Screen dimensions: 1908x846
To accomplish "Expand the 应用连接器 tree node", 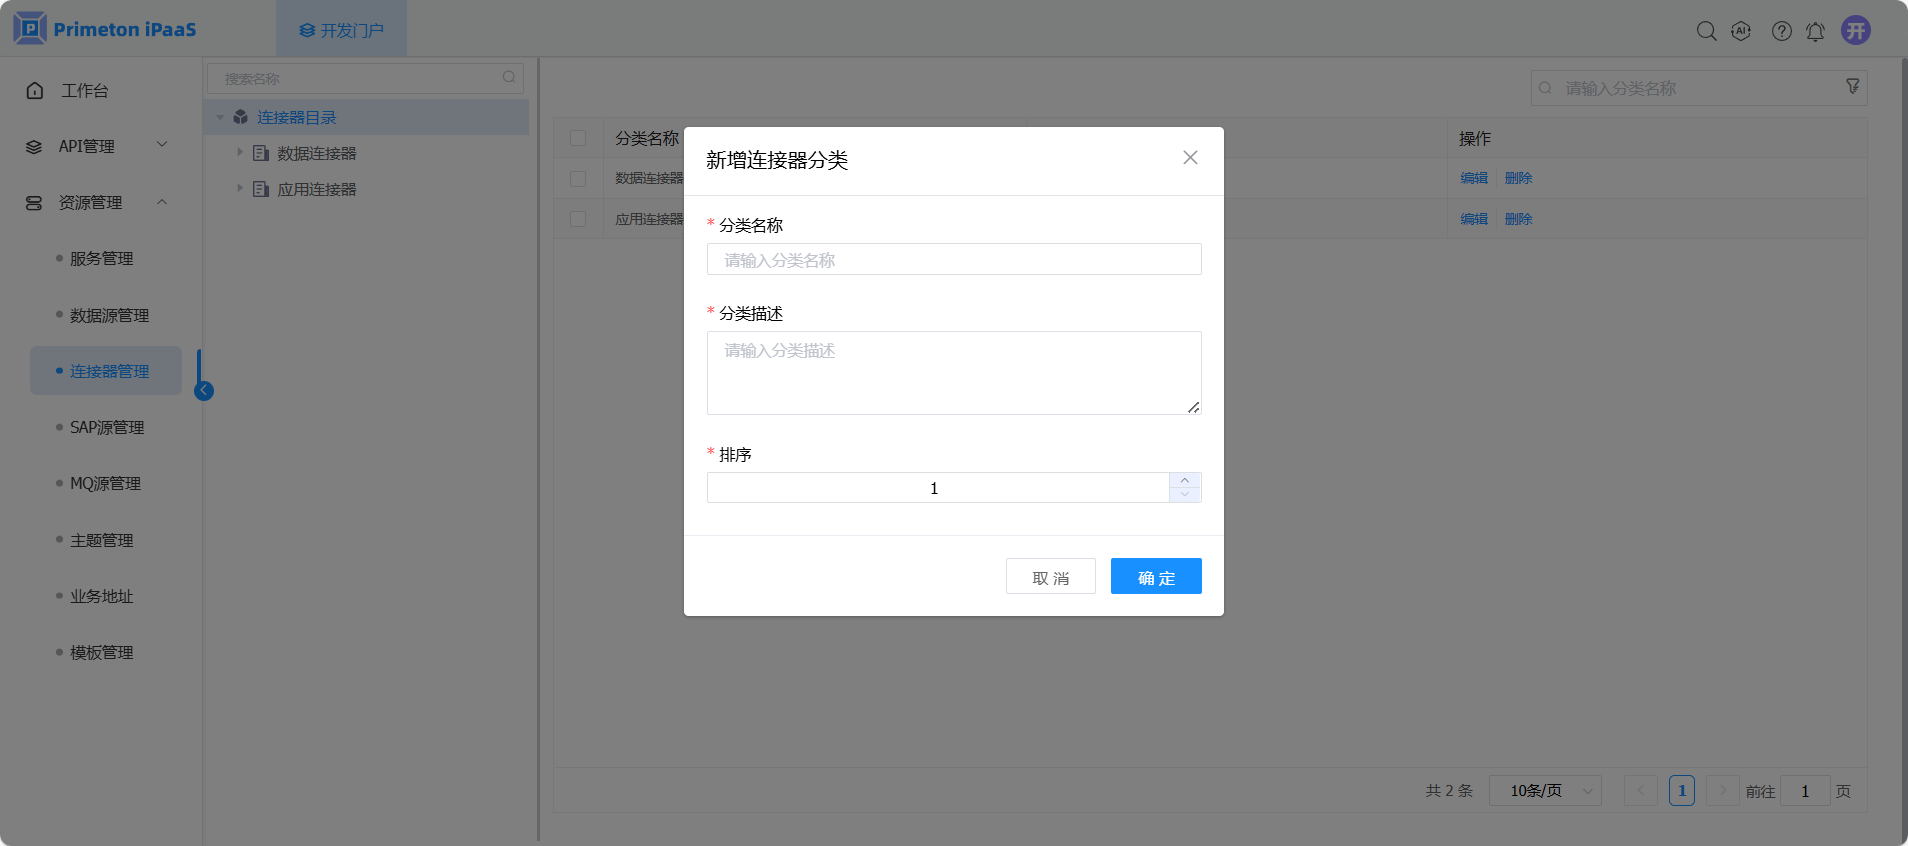I will click(x=240, y=189).
